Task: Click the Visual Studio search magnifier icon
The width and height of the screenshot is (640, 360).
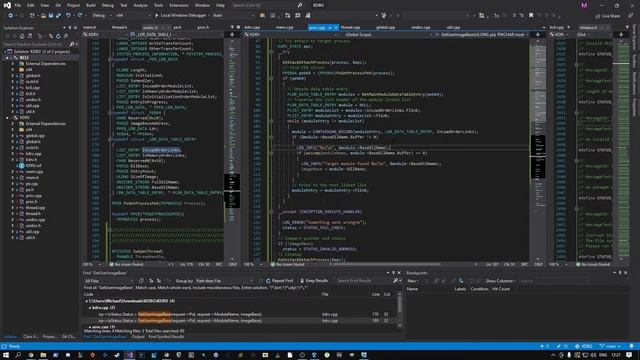Action: point(300,5)
